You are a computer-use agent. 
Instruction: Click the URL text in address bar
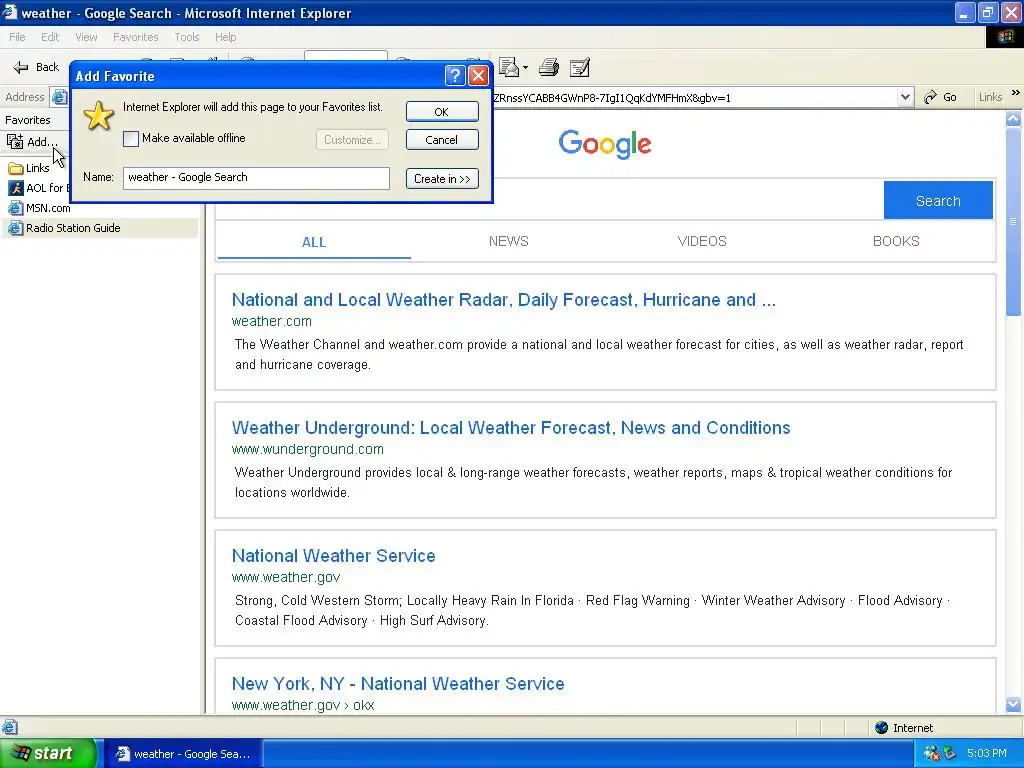tap(612, 98)
